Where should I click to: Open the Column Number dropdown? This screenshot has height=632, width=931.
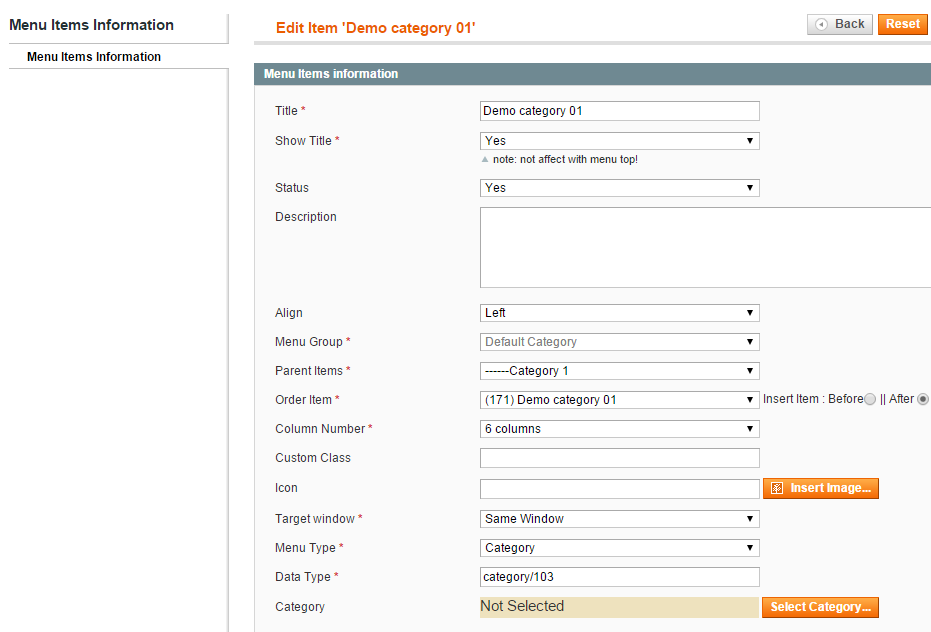619,429
